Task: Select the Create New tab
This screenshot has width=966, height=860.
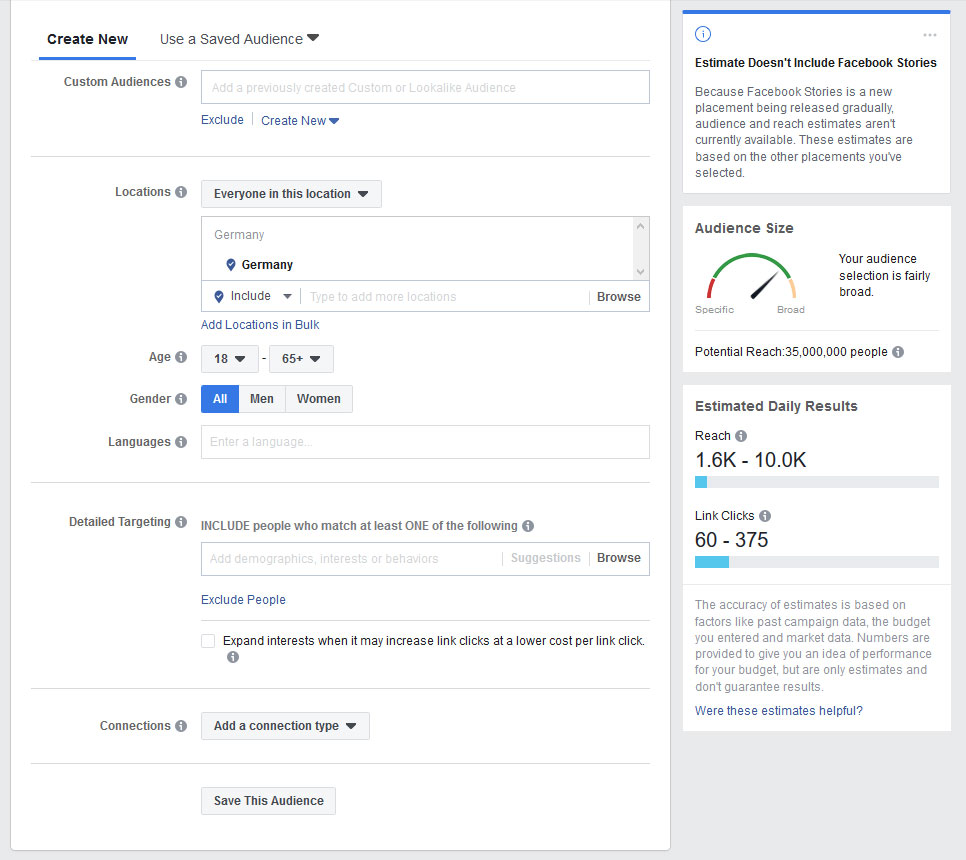Action: click(87, 39)
